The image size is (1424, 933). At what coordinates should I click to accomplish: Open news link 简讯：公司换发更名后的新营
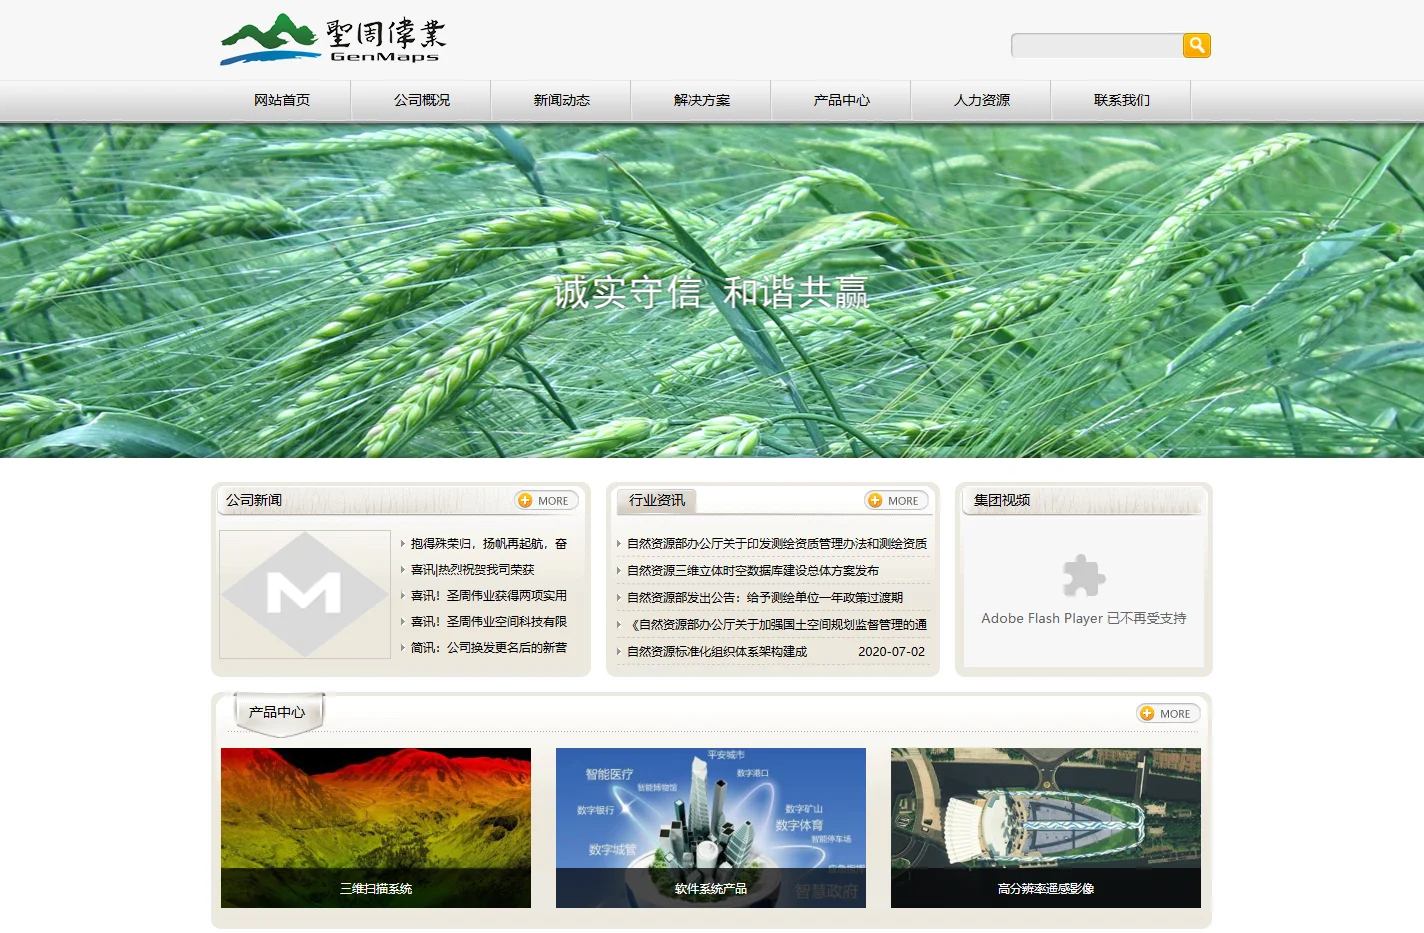click(x=488, y=647)
